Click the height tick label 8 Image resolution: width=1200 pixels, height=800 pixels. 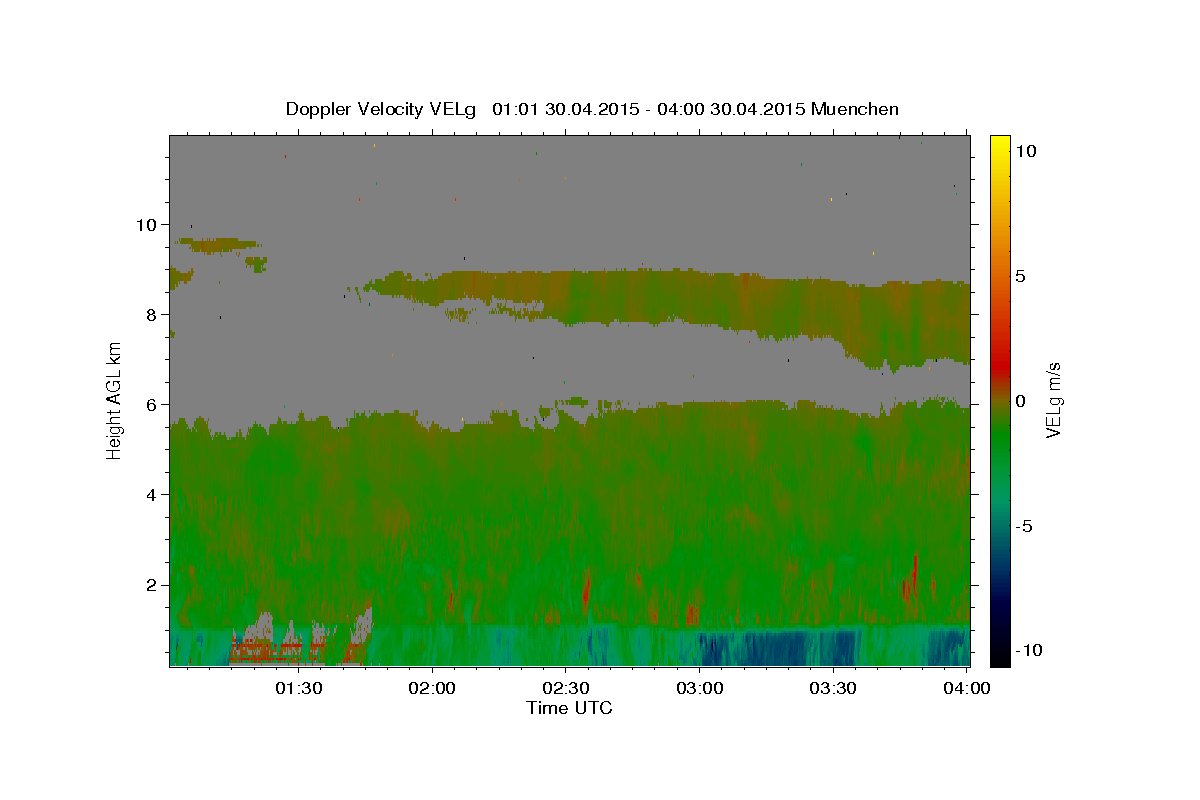152,314
